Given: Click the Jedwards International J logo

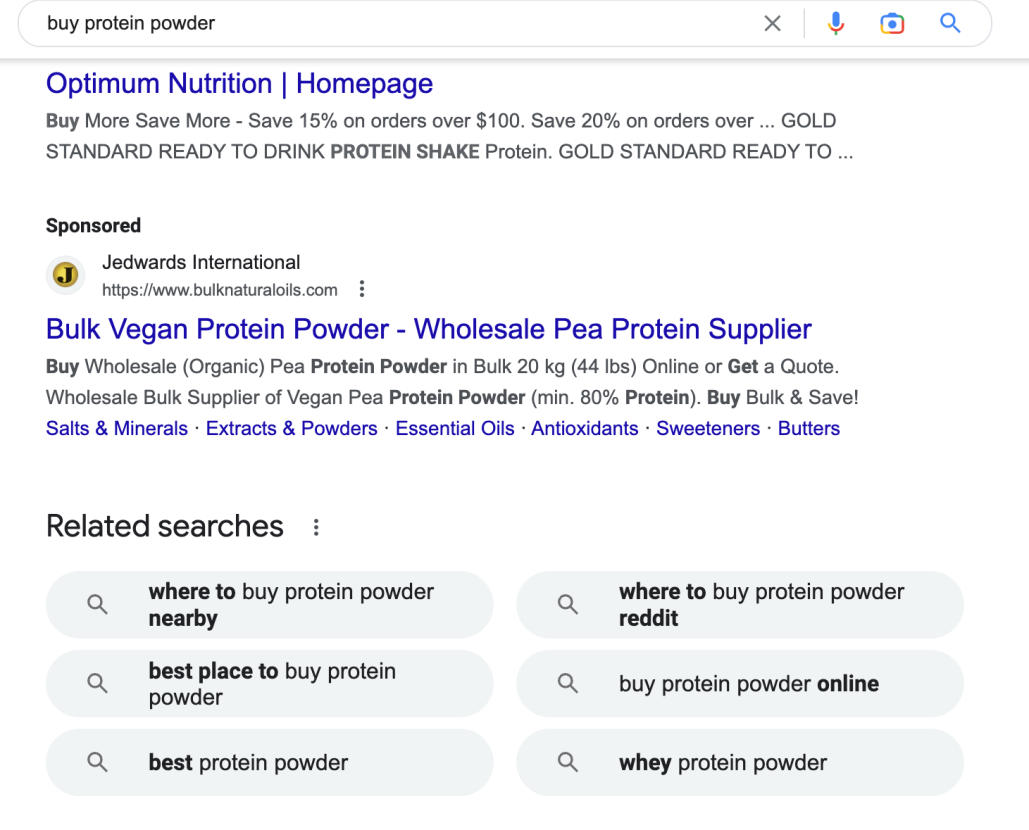Looking at the screenshot, I should pyautogui.click(x=66, y=275).
